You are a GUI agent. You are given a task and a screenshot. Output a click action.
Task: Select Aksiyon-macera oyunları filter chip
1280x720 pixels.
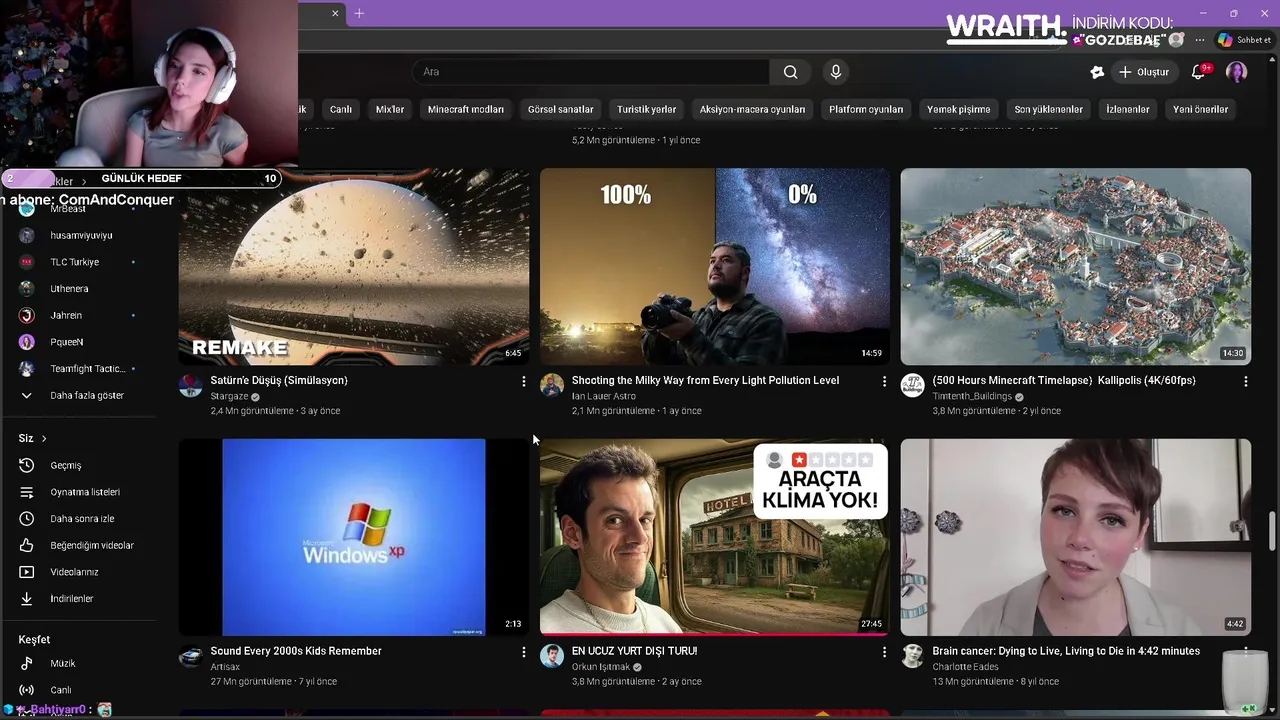point(752,109)
